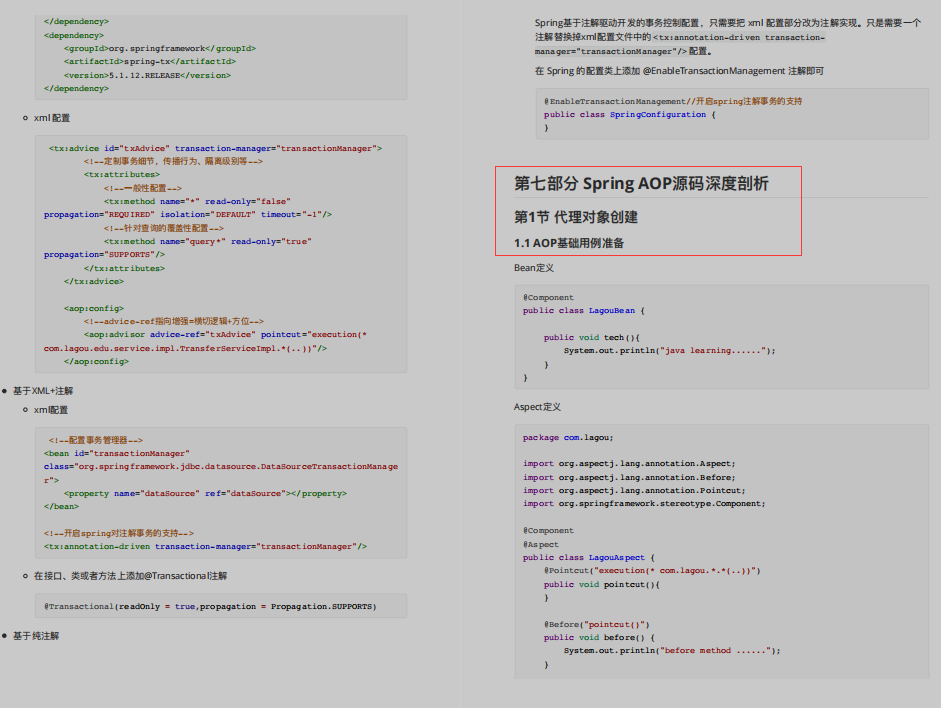Click the '<!--advice-ref指向增强=横切逻辑+方位-->' comment
Viewport: 941px width, 708px height.
click(x=173, y=321)
